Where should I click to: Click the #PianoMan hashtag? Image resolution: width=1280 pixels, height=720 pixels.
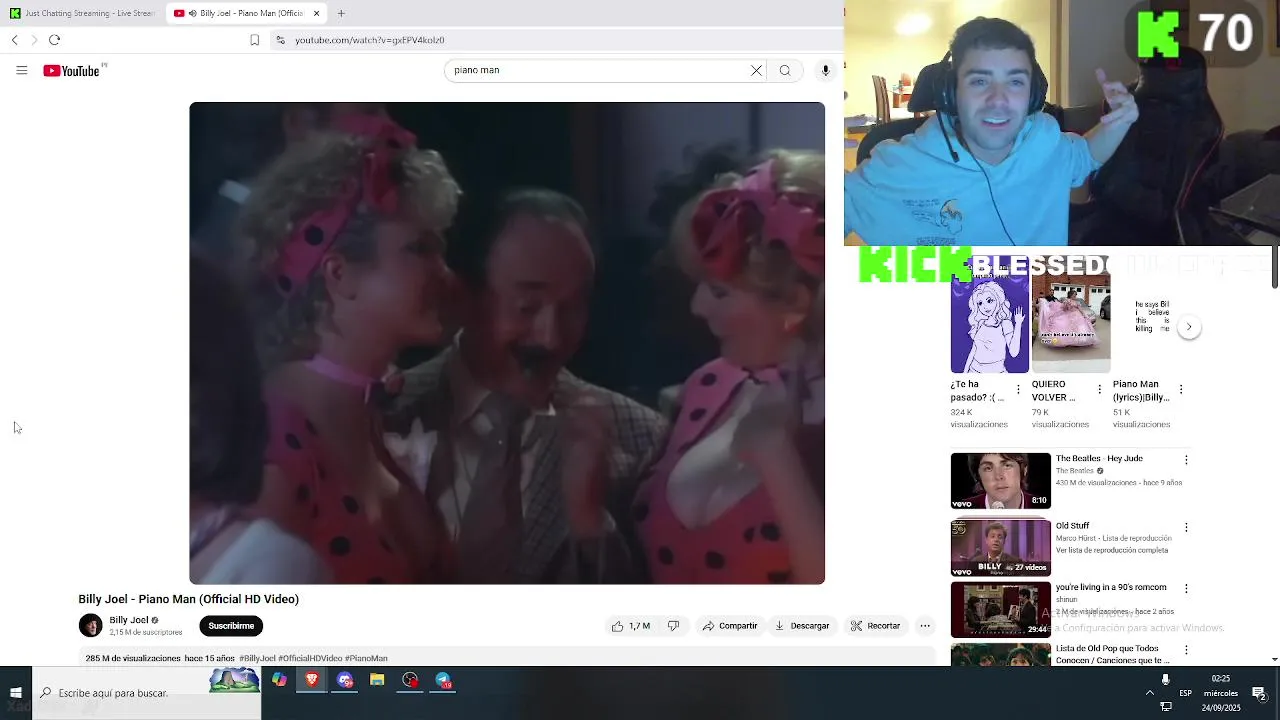[366, 658]
